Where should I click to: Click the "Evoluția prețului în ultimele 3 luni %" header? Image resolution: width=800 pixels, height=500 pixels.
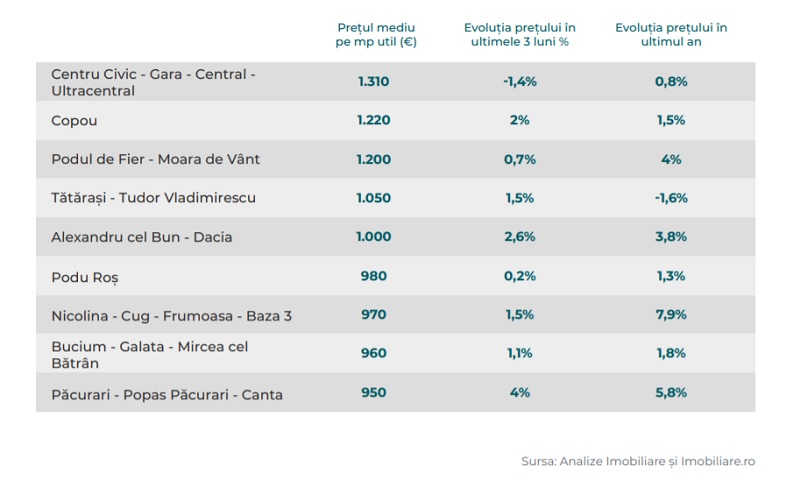click(x=519, y=35)
